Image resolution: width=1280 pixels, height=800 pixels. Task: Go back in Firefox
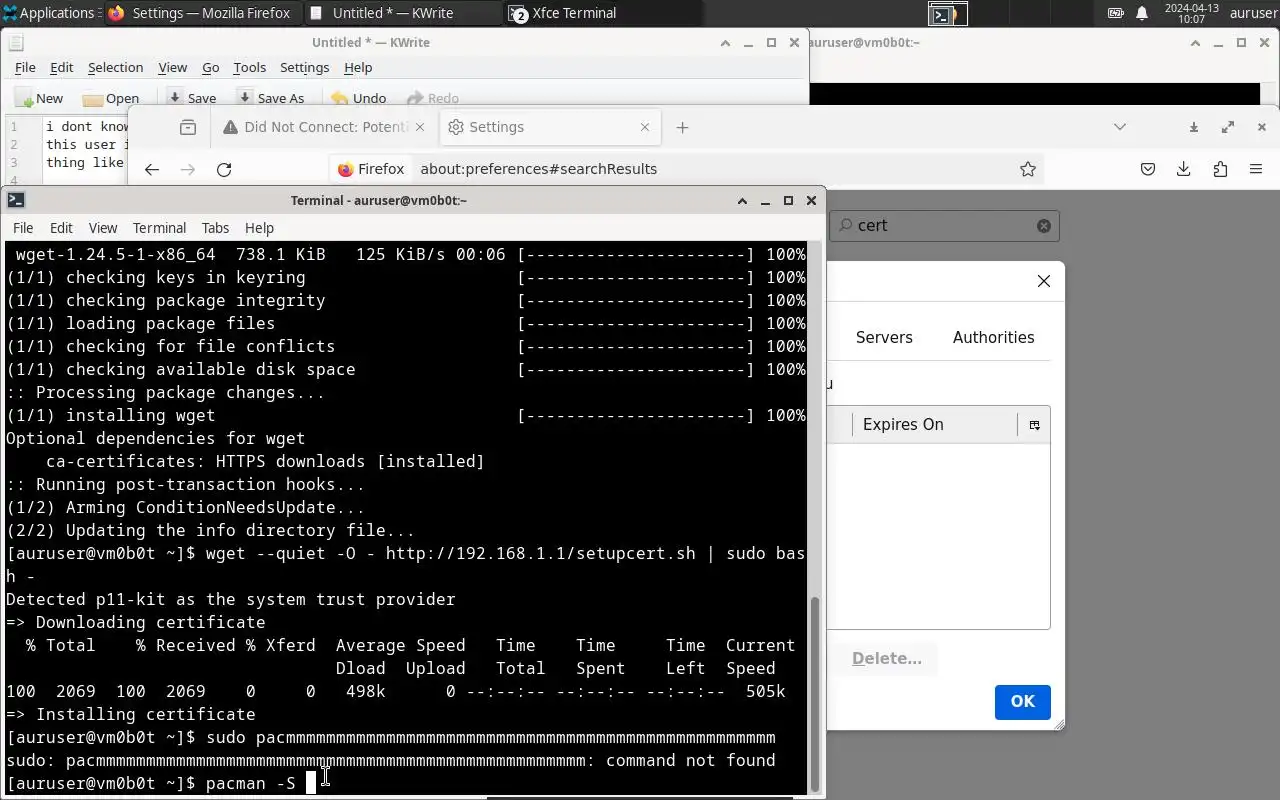(152, 169)
